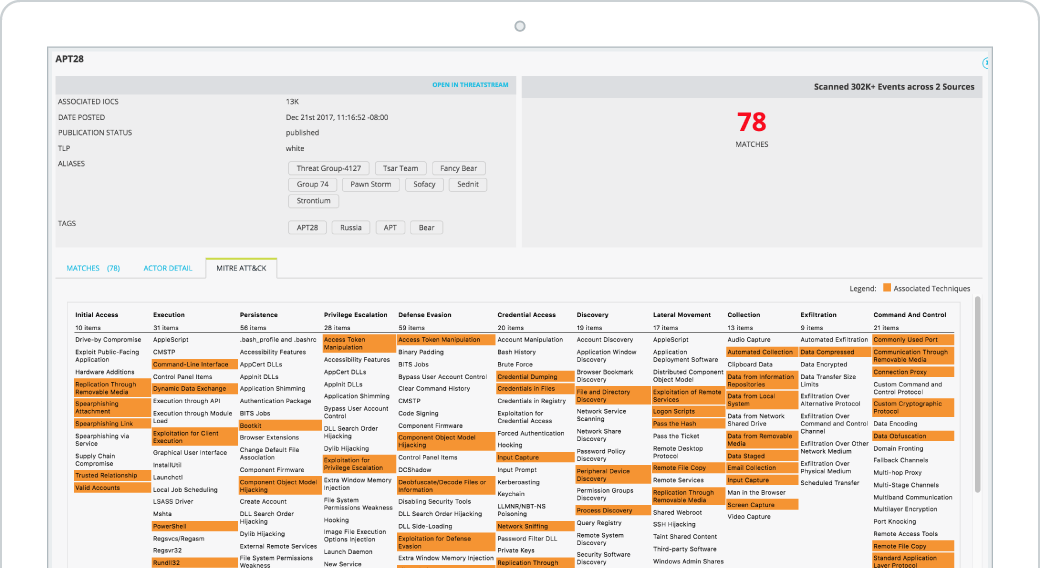Click the red 78 matches count

coord(751,122)
